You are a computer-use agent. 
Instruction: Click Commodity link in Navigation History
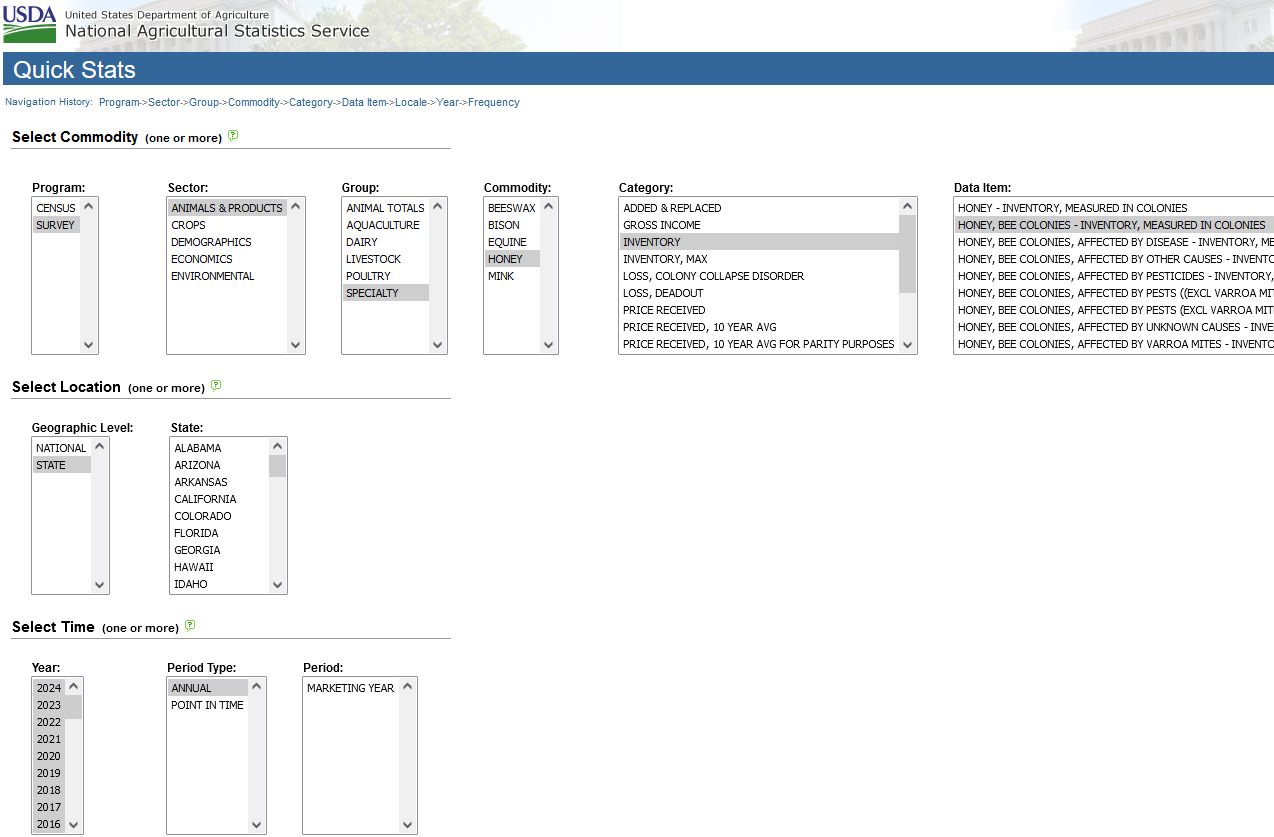point(254,102)
